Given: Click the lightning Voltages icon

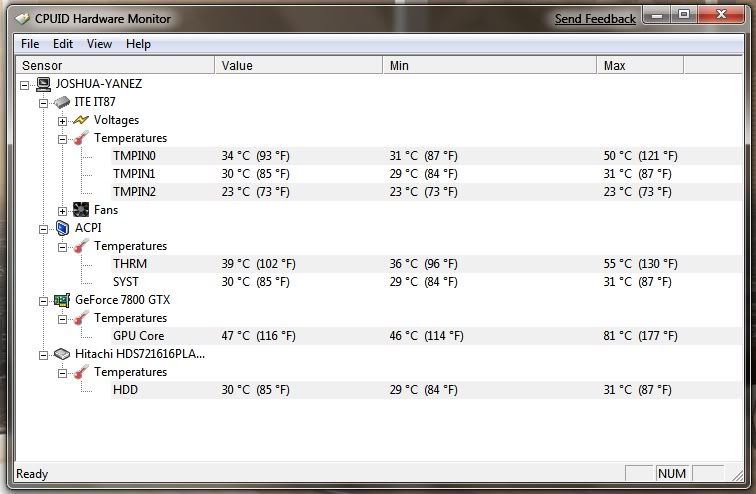Looking at the screenshot, I should 81,120.
